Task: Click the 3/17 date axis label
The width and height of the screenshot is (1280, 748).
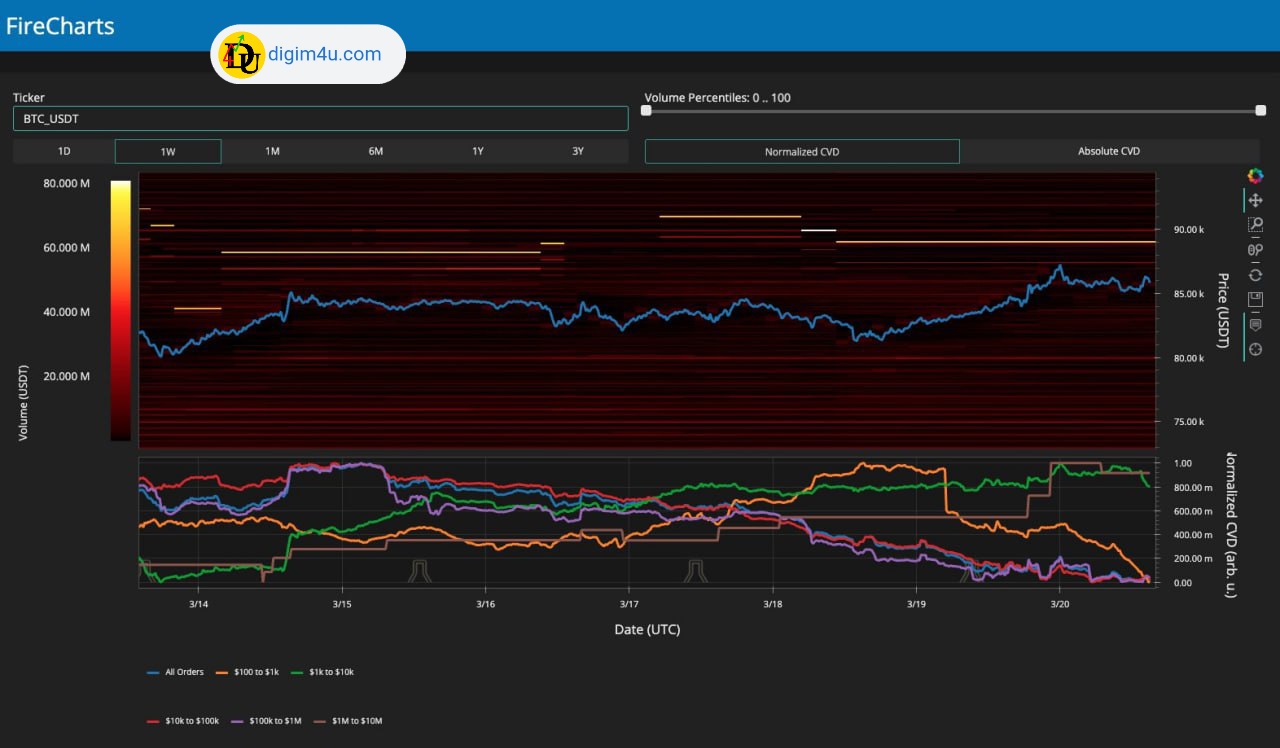Action: point(628,604)
